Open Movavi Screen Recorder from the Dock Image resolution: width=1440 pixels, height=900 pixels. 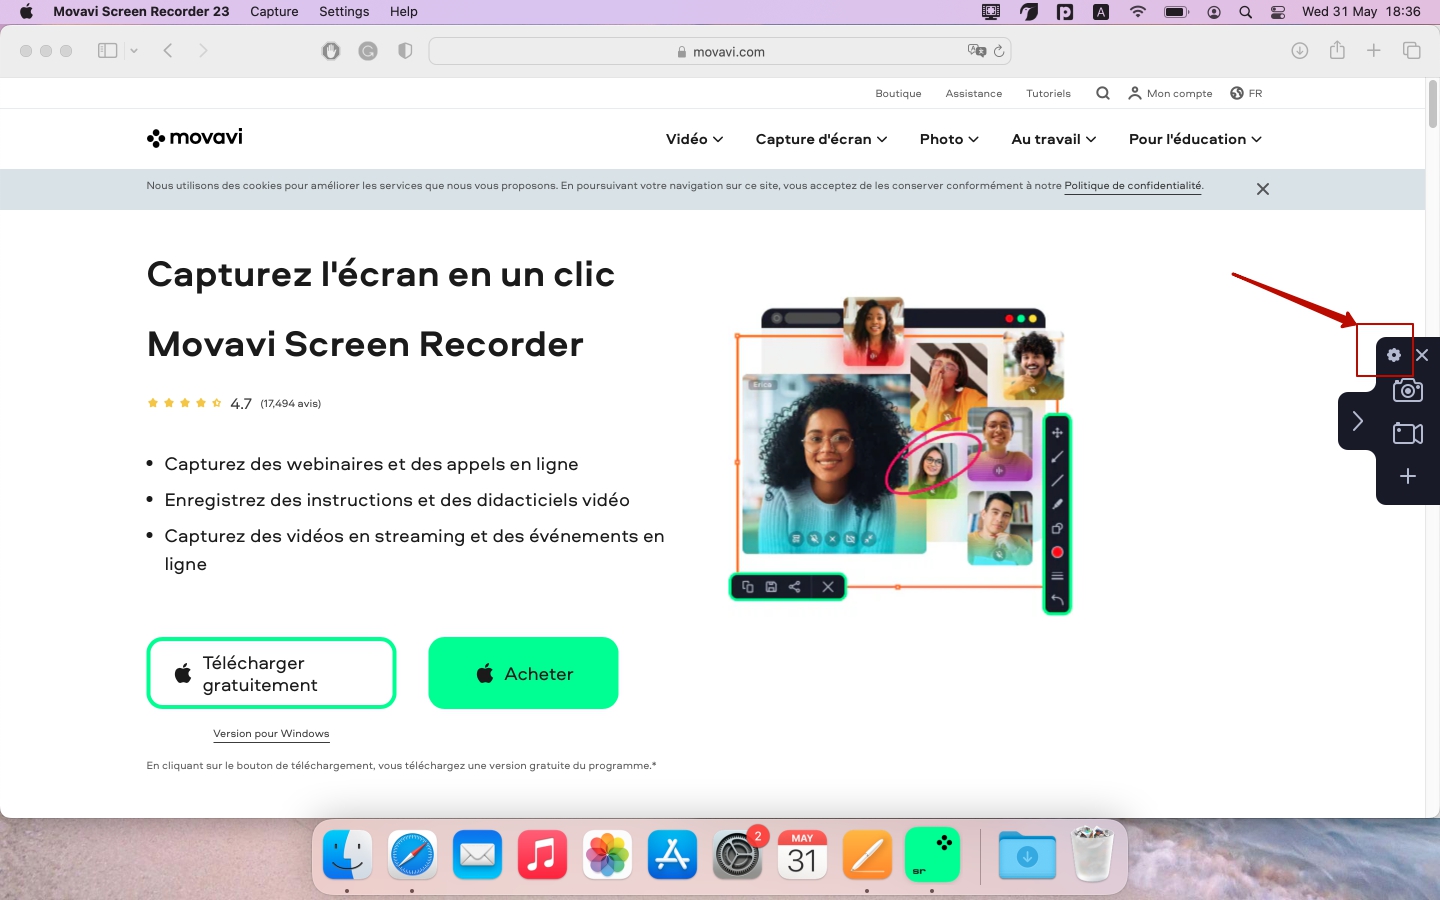tap(932, 855)
